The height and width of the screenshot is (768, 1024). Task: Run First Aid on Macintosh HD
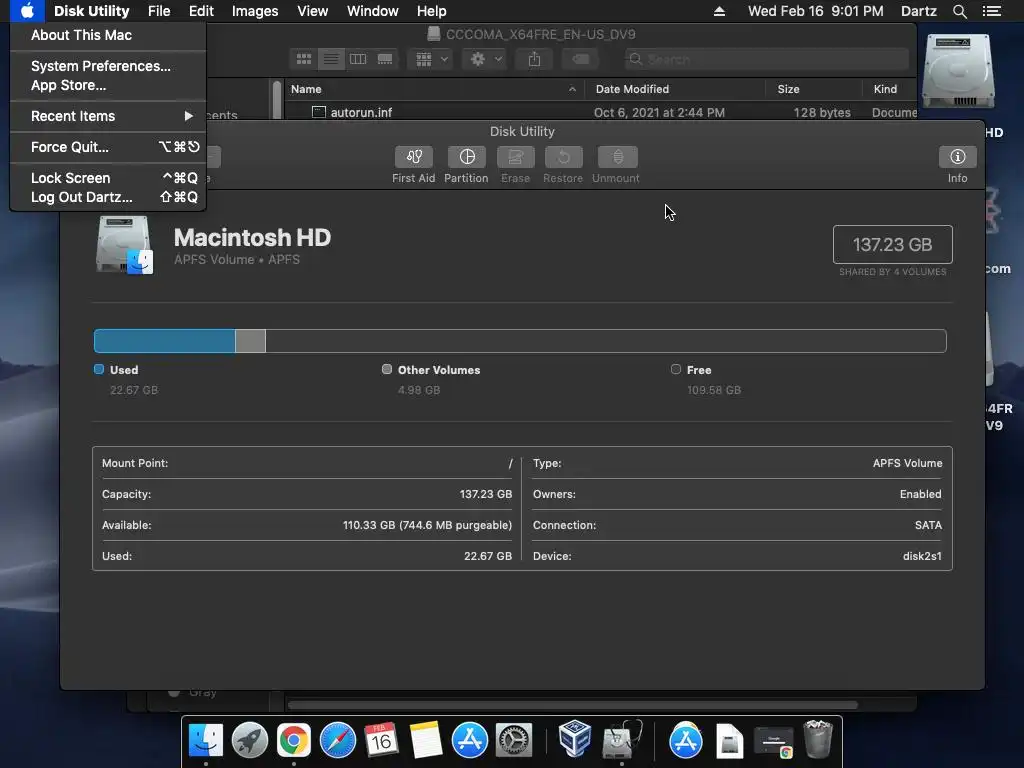click(413, 157)
